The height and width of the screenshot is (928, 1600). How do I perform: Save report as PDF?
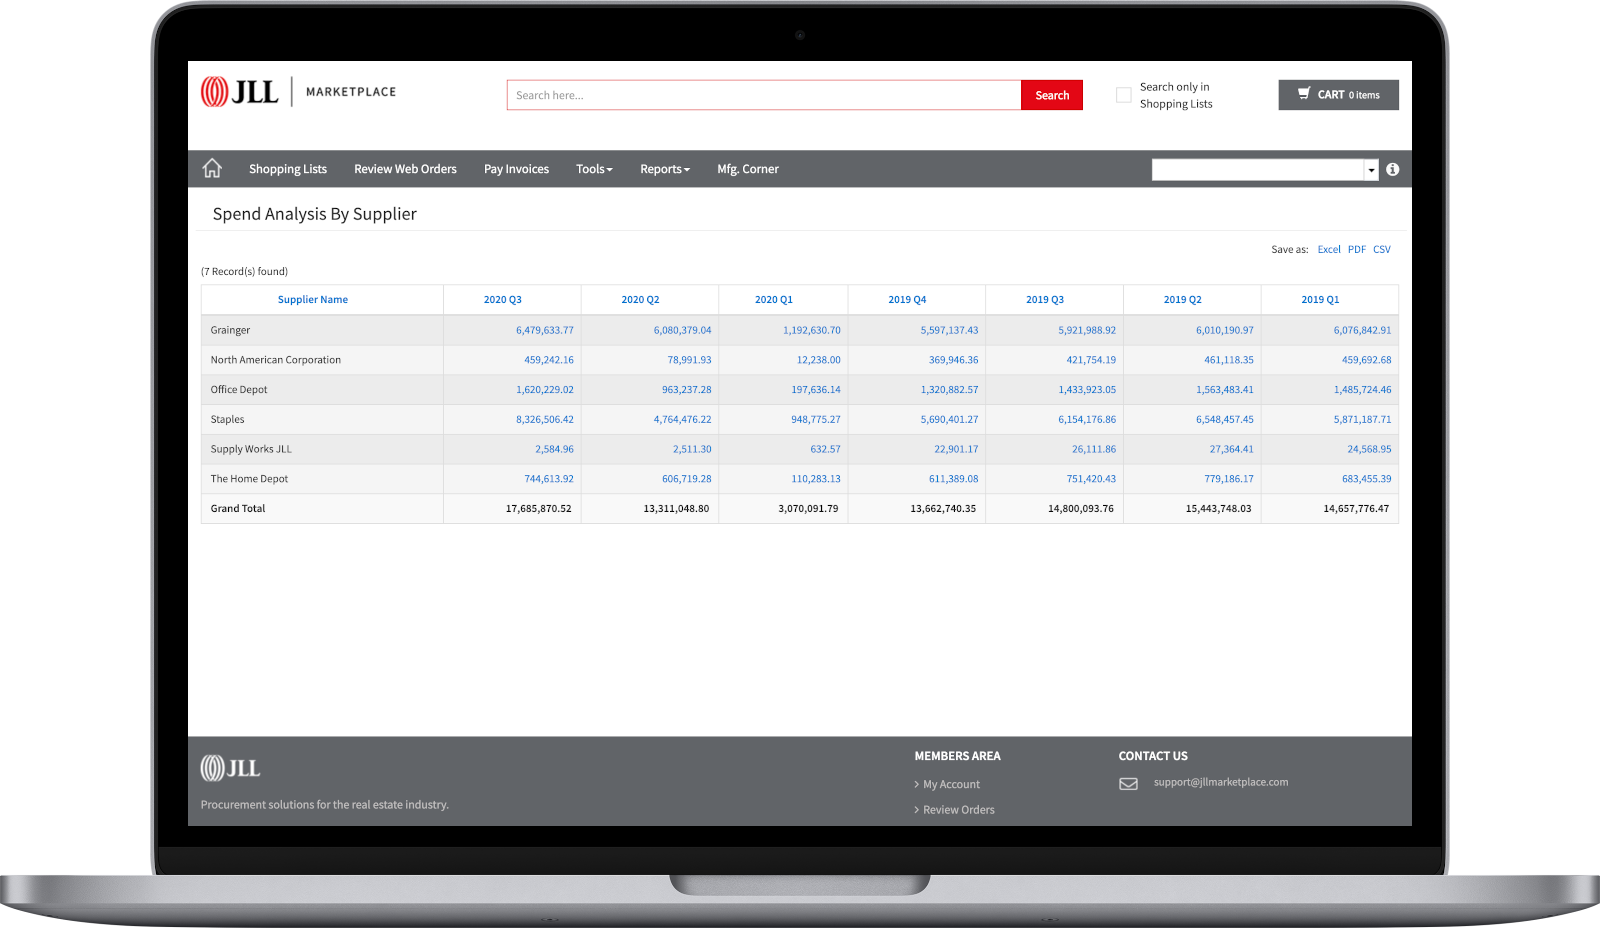[x=1357, y=250]
